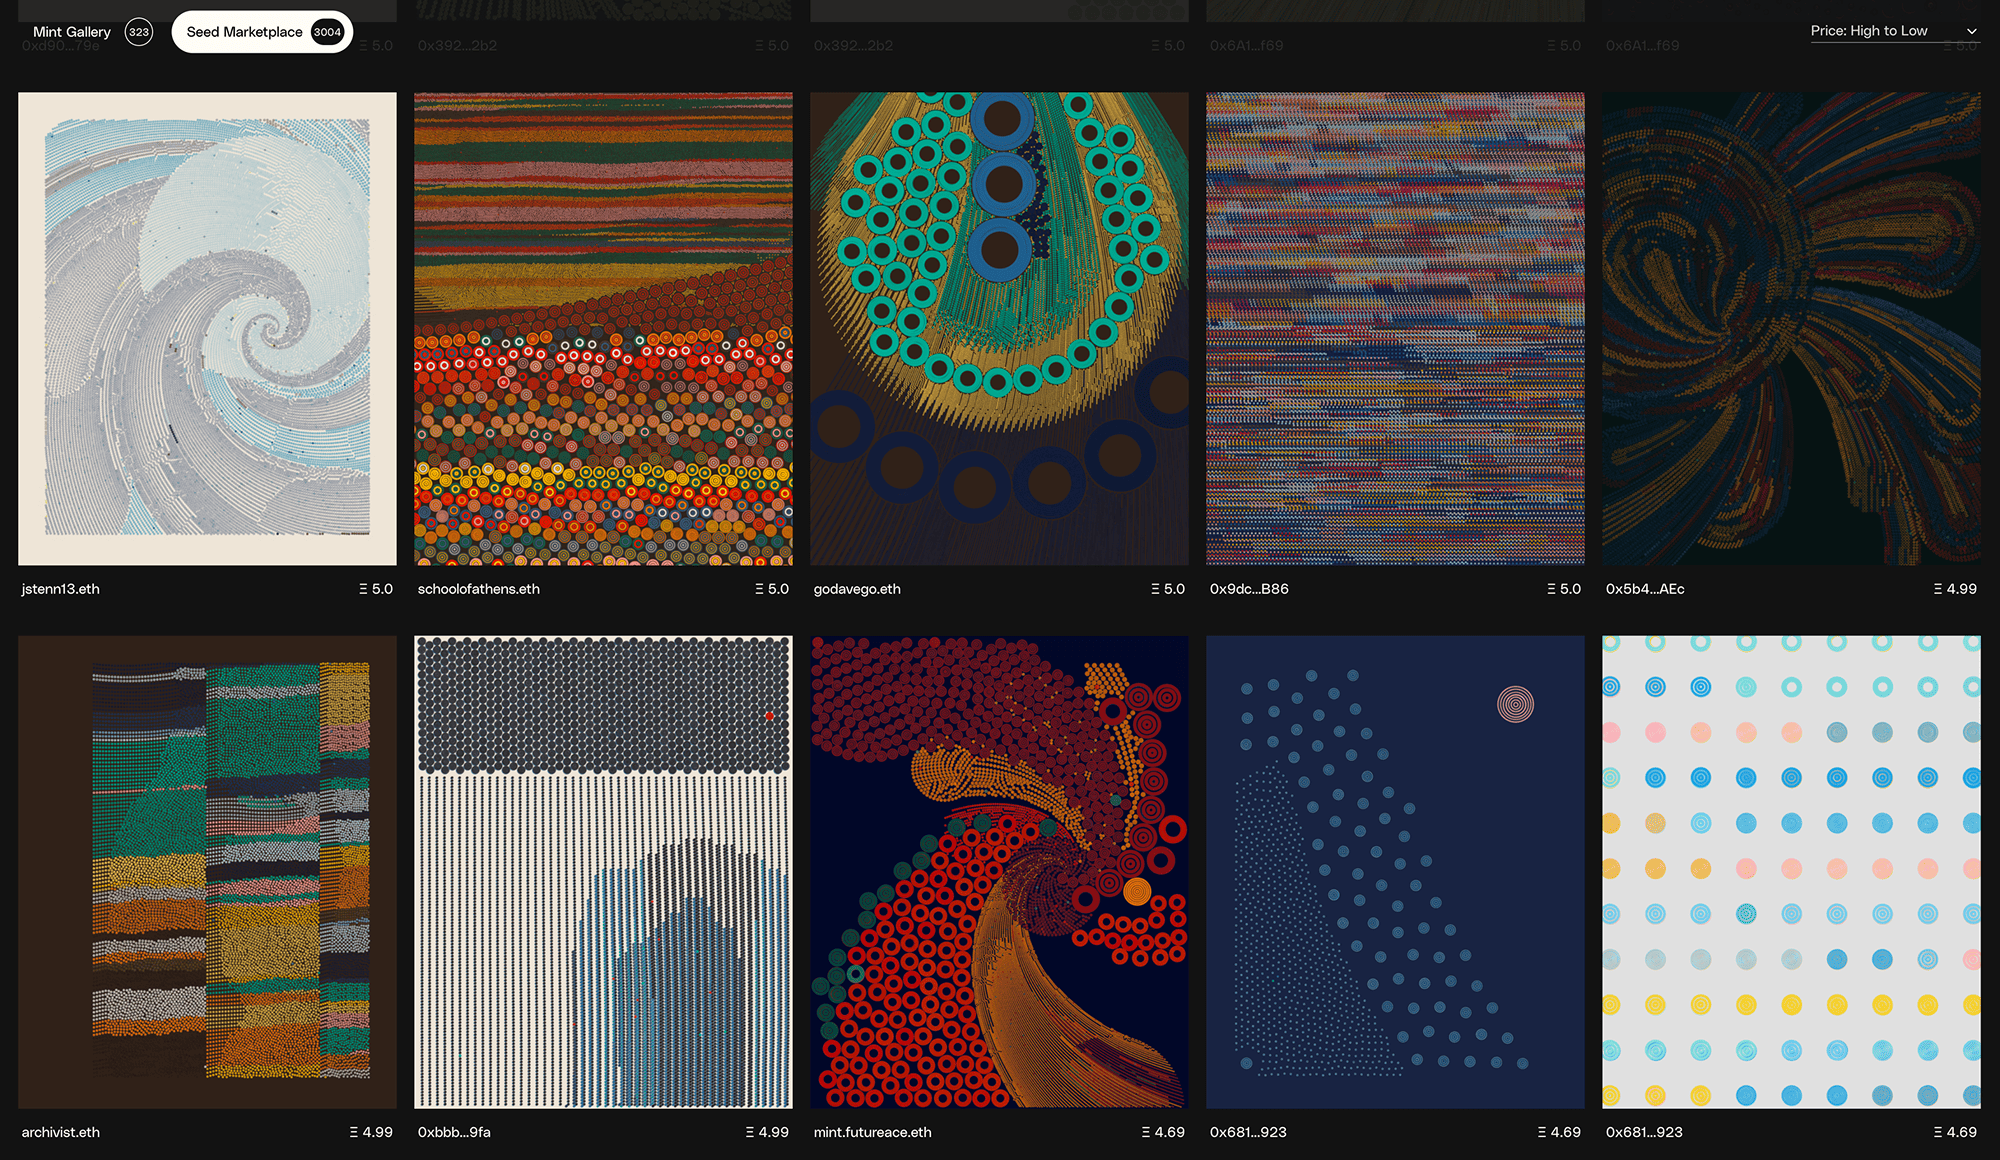Click the 323 count badge on Mint Gallery

coord(138,31)
